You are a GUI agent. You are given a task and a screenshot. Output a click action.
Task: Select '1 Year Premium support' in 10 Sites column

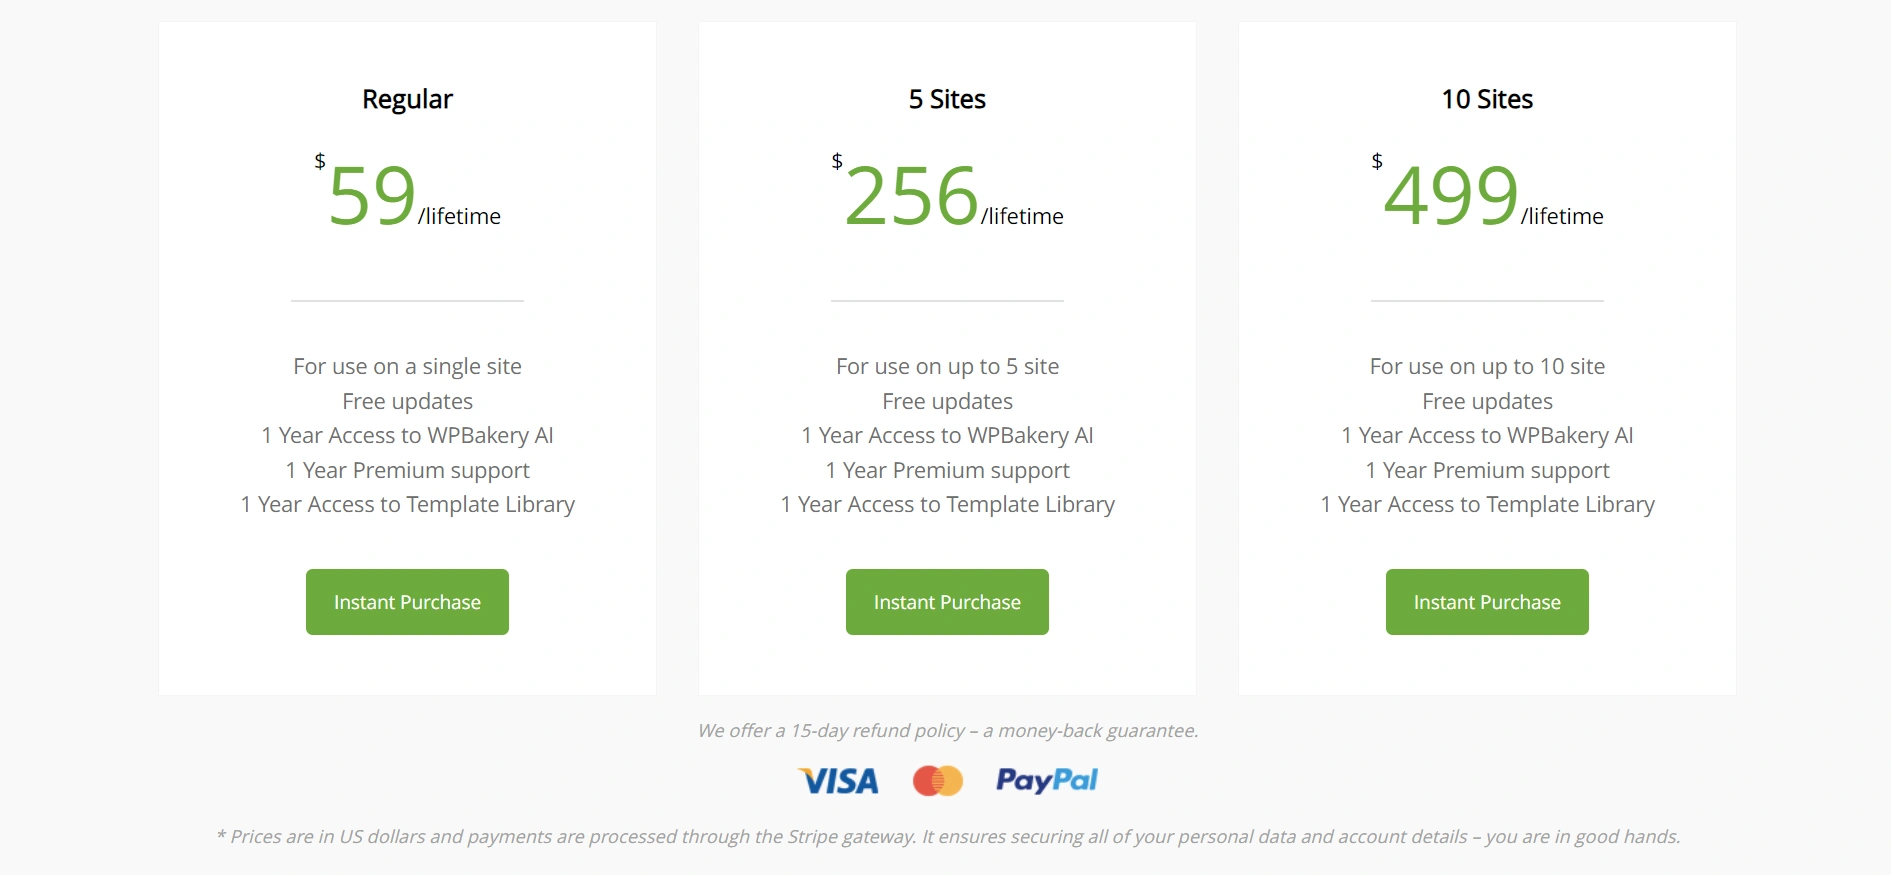1487,470
